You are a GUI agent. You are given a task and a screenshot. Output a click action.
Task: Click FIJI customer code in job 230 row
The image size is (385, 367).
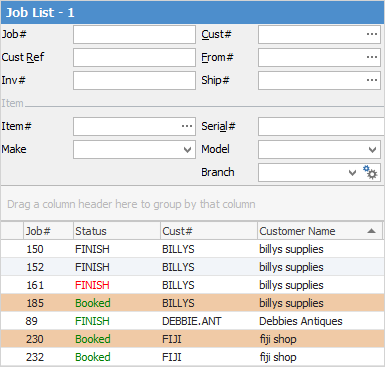(x=172, y=339)
